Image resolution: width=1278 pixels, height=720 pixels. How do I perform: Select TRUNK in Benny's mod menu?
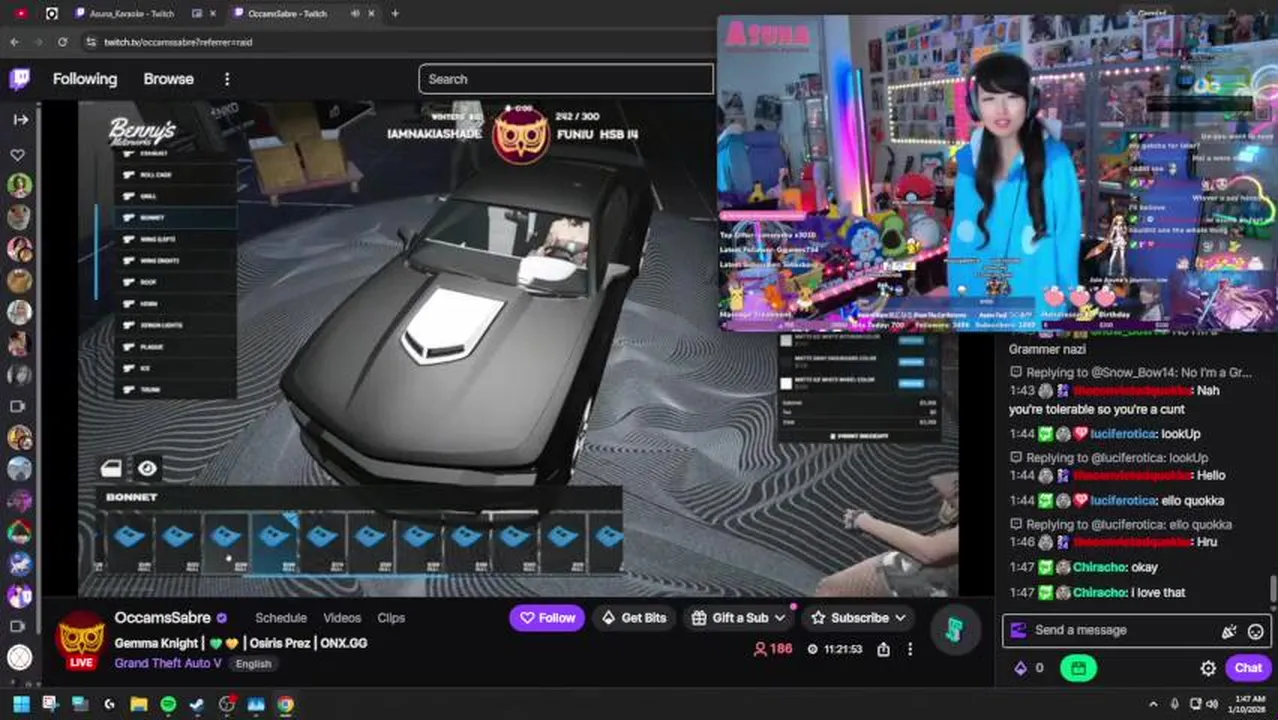(x=176, y=389)
